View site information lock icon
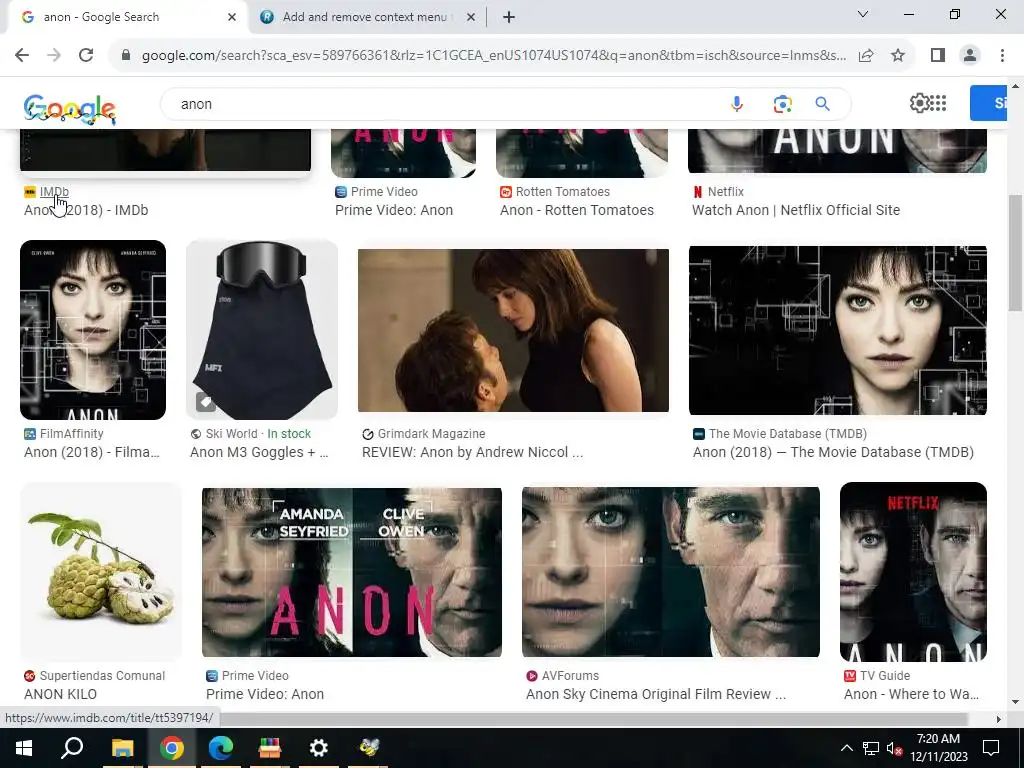Screen dimensions: 1024x768 [x=126, y=56]
